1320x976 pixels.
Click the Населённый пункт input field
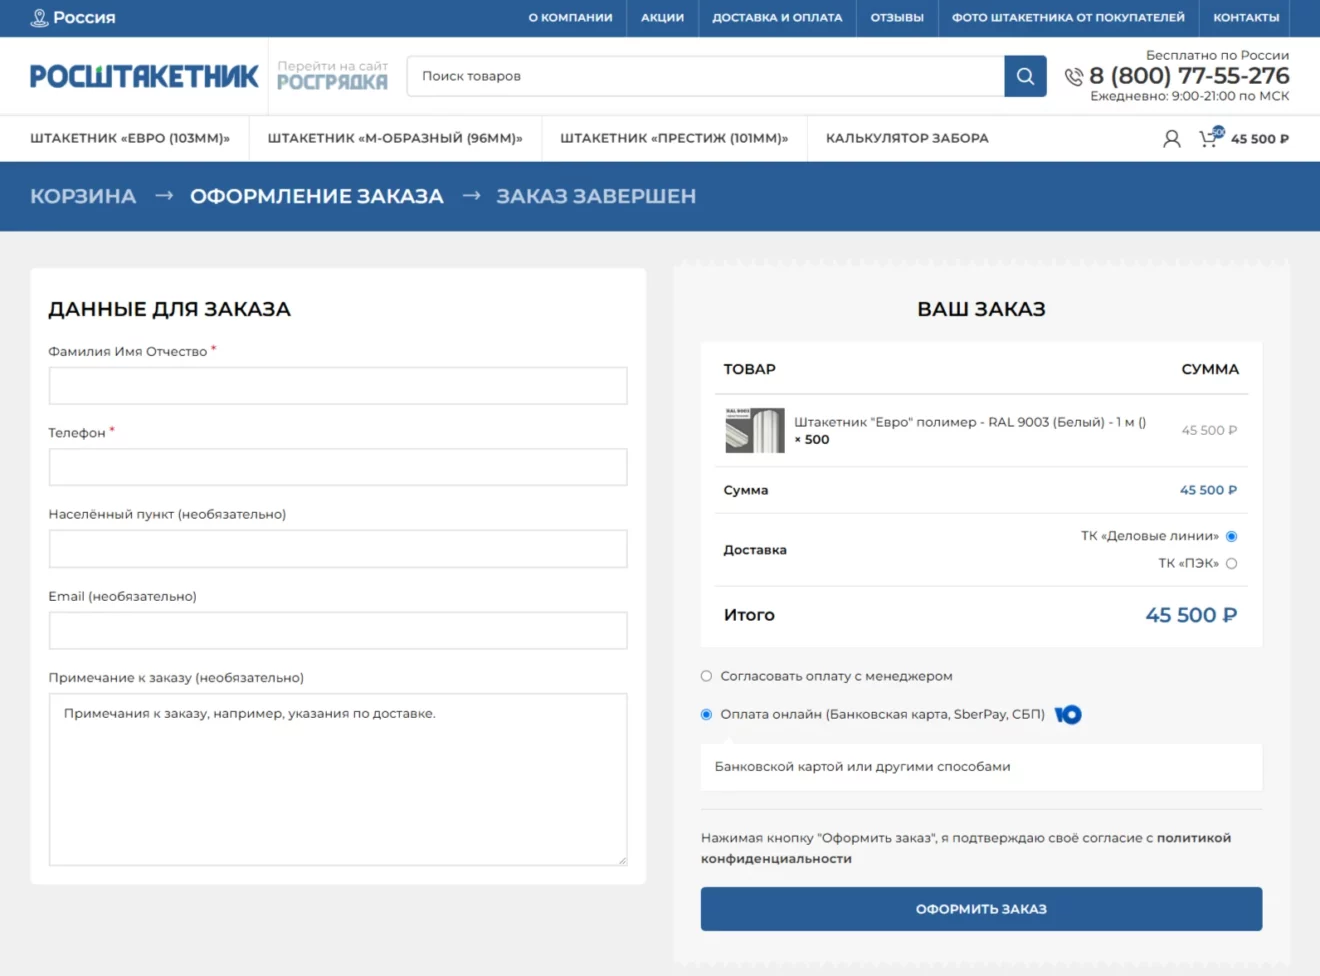pos(338,549)
